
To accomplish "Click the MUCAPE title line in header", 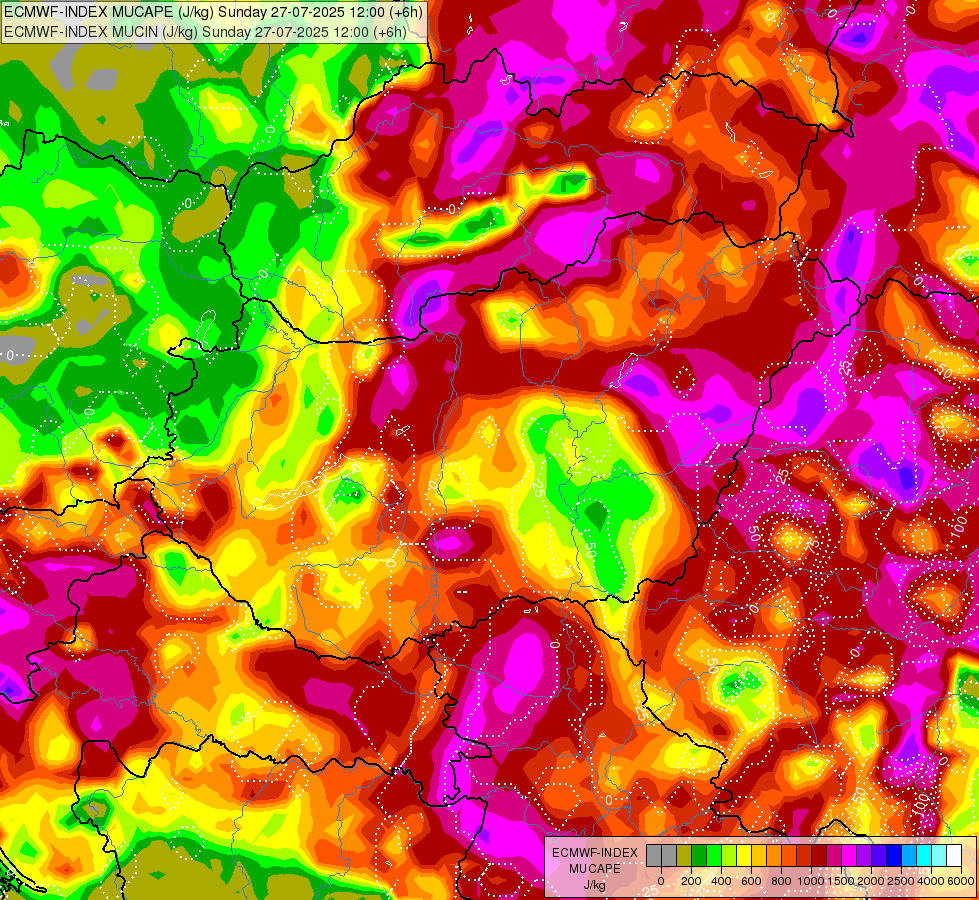I will click(x=214, y=11).
